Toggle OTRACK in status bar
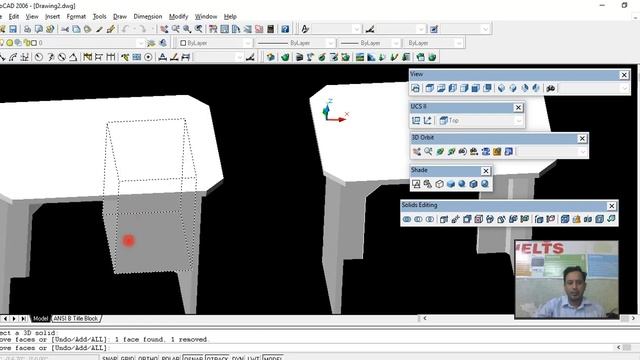The image size is (640, 360). click(217, 358)
